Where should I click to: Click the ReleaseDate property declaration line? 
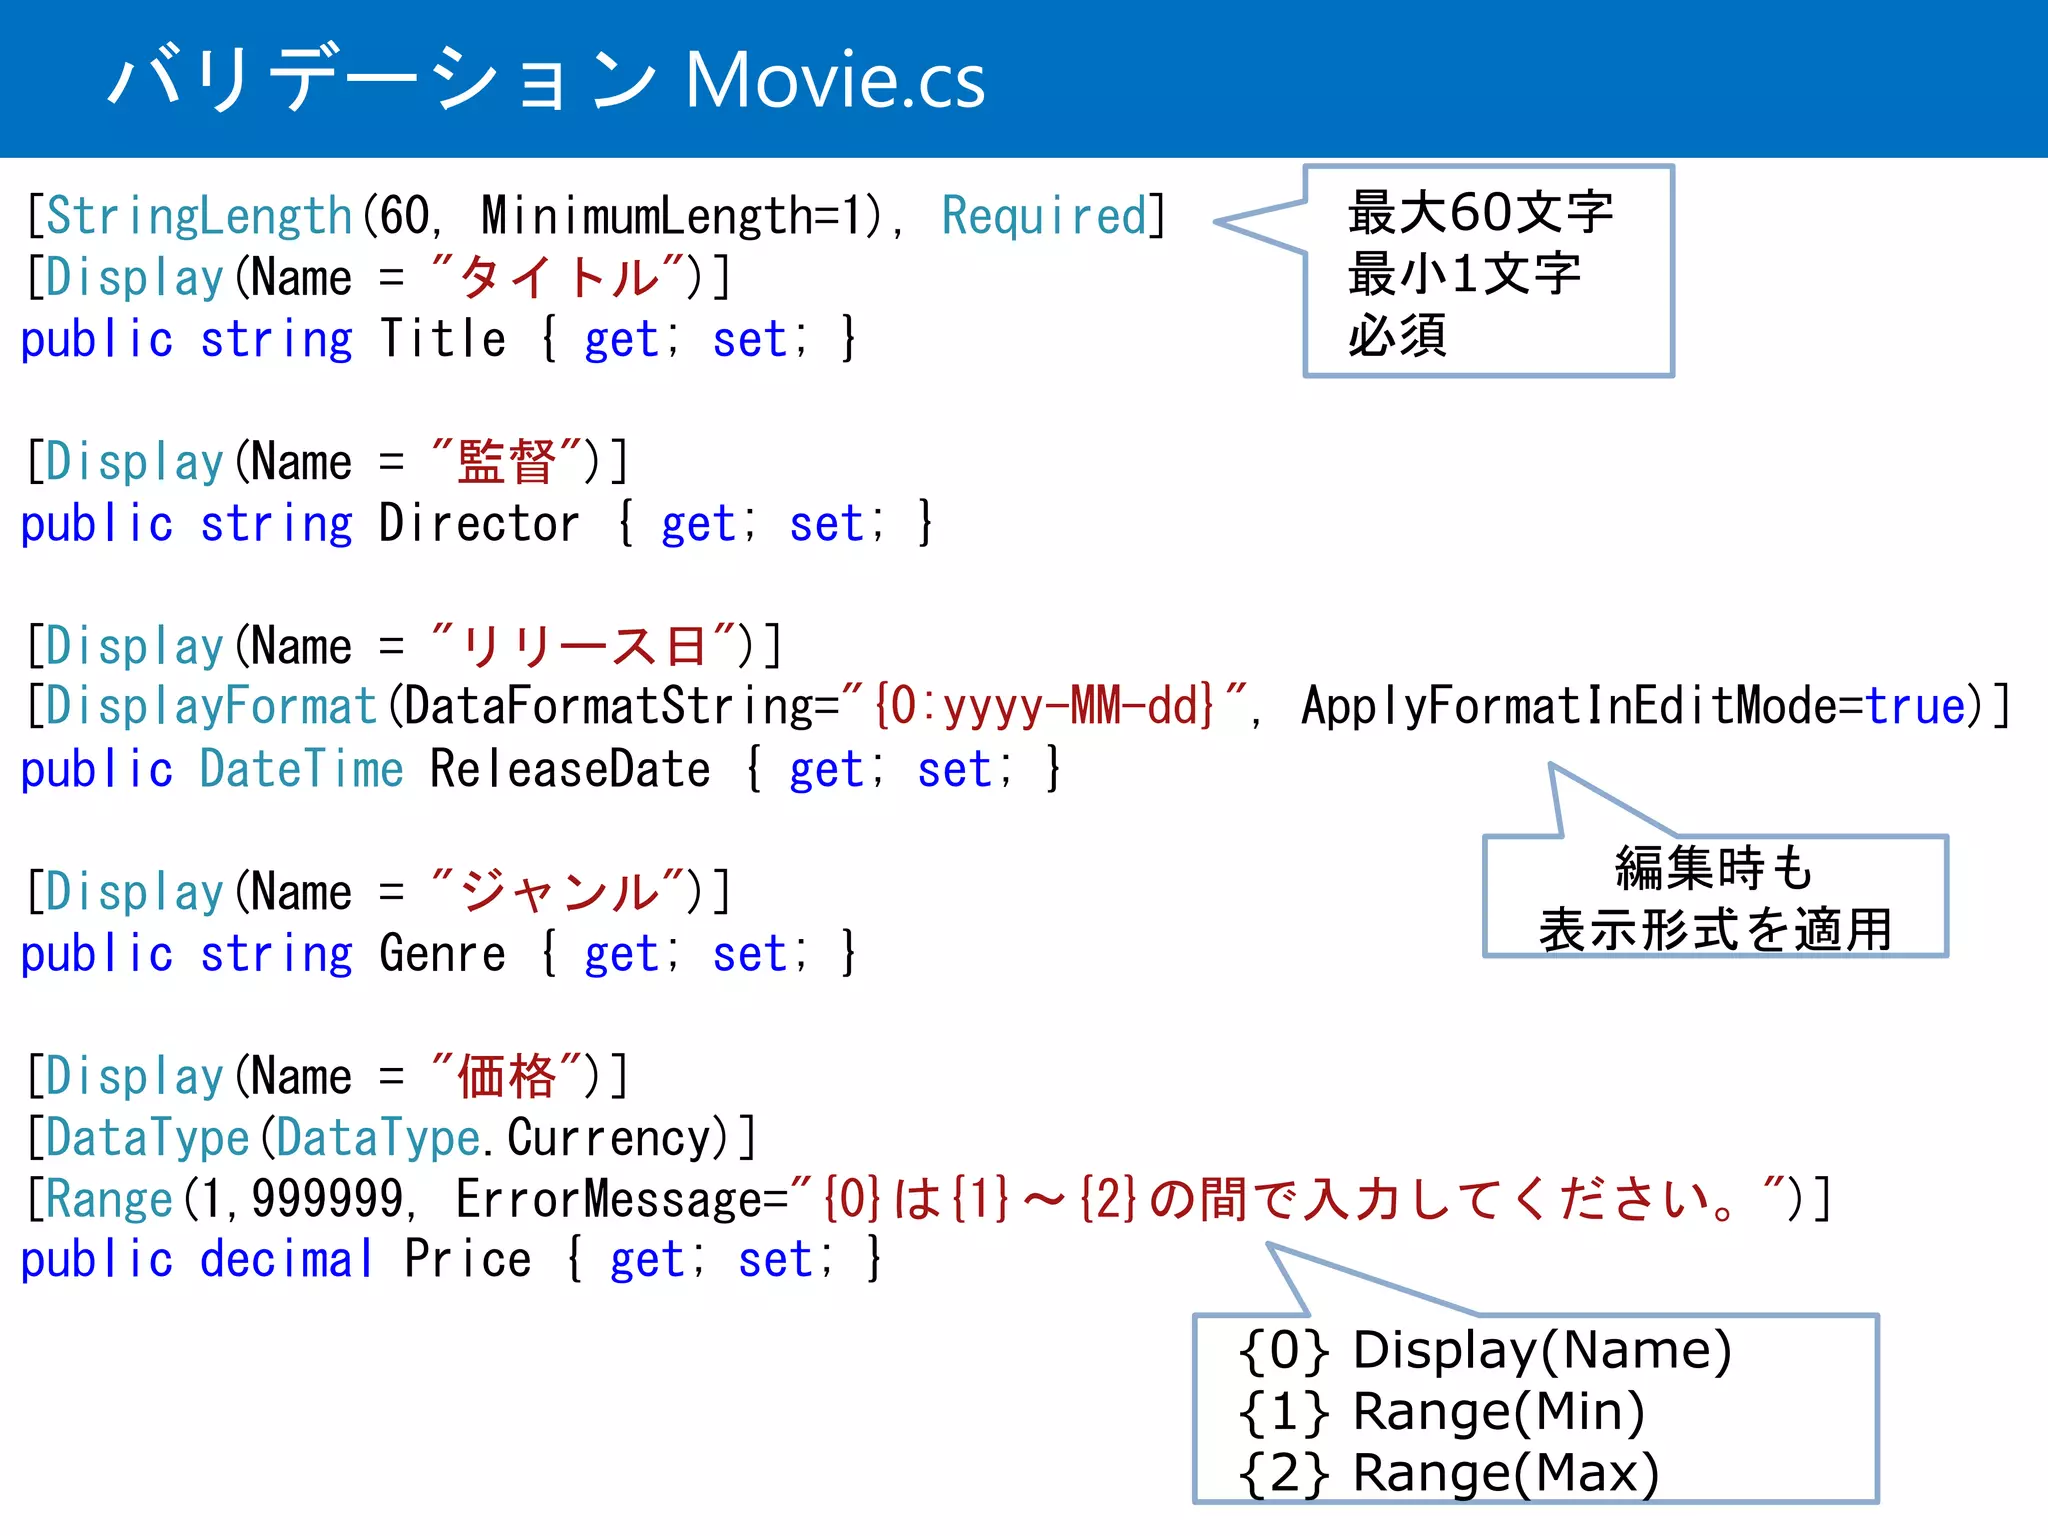pos(541,769)
